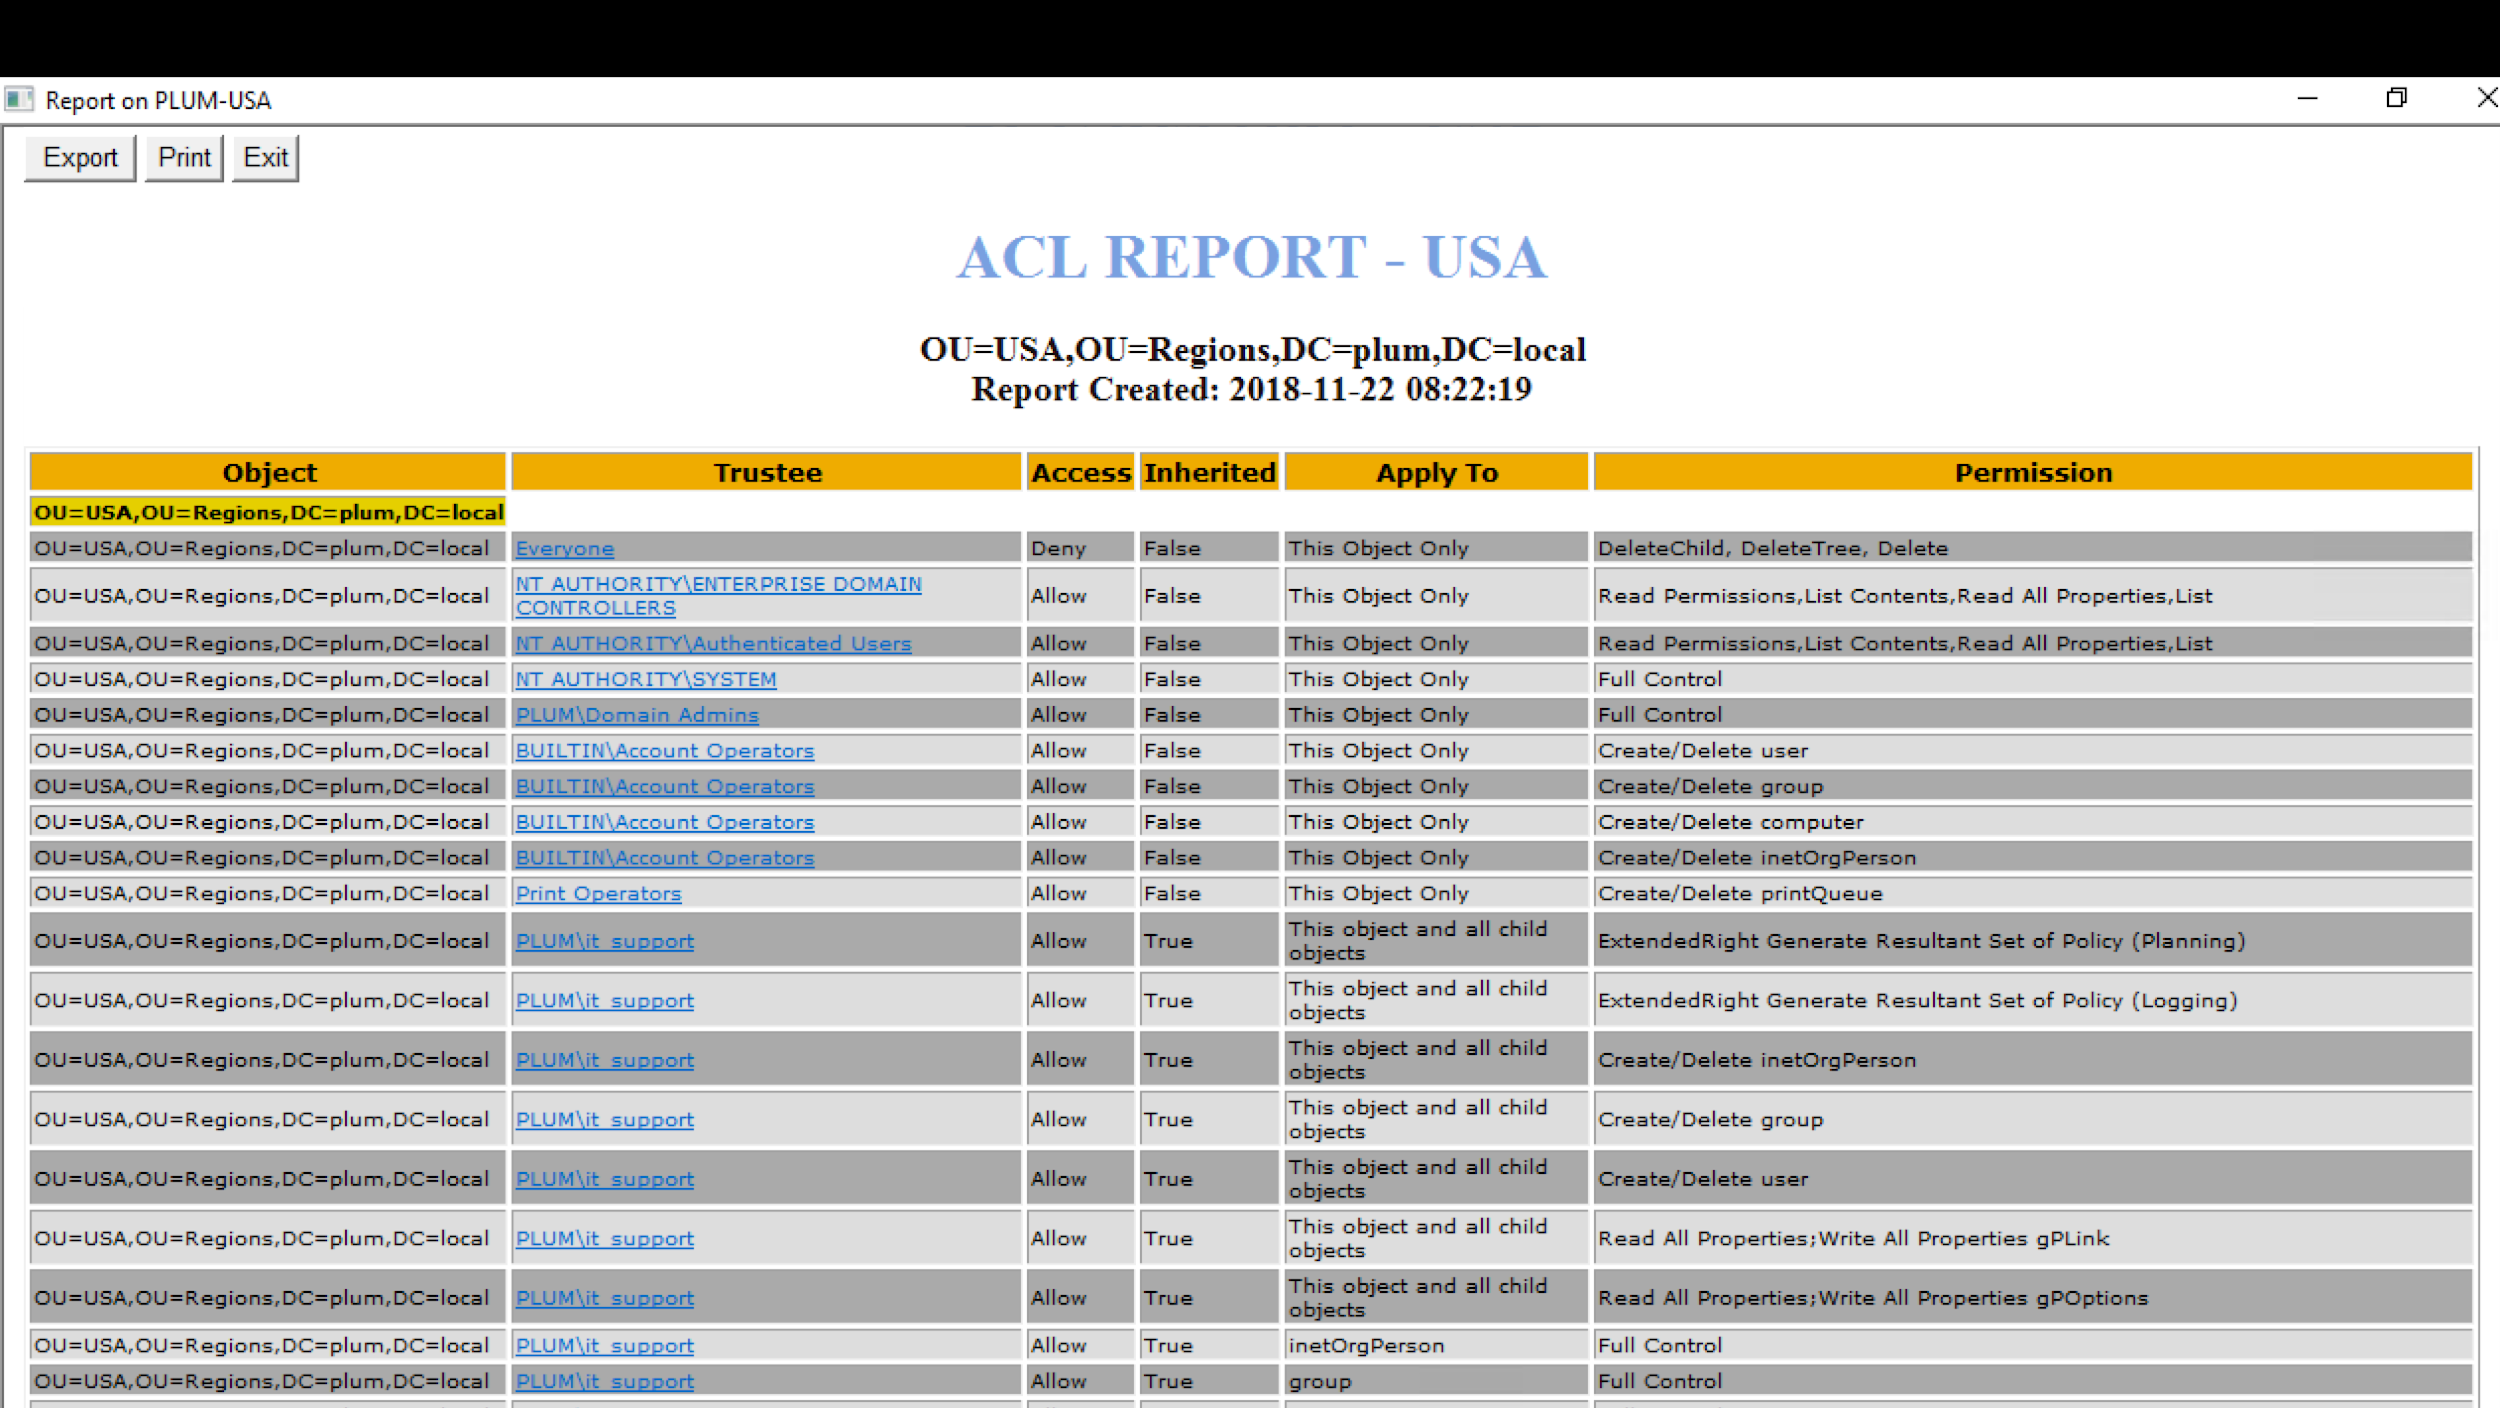
Task: Click the Print button
Action: pos(183,157)
